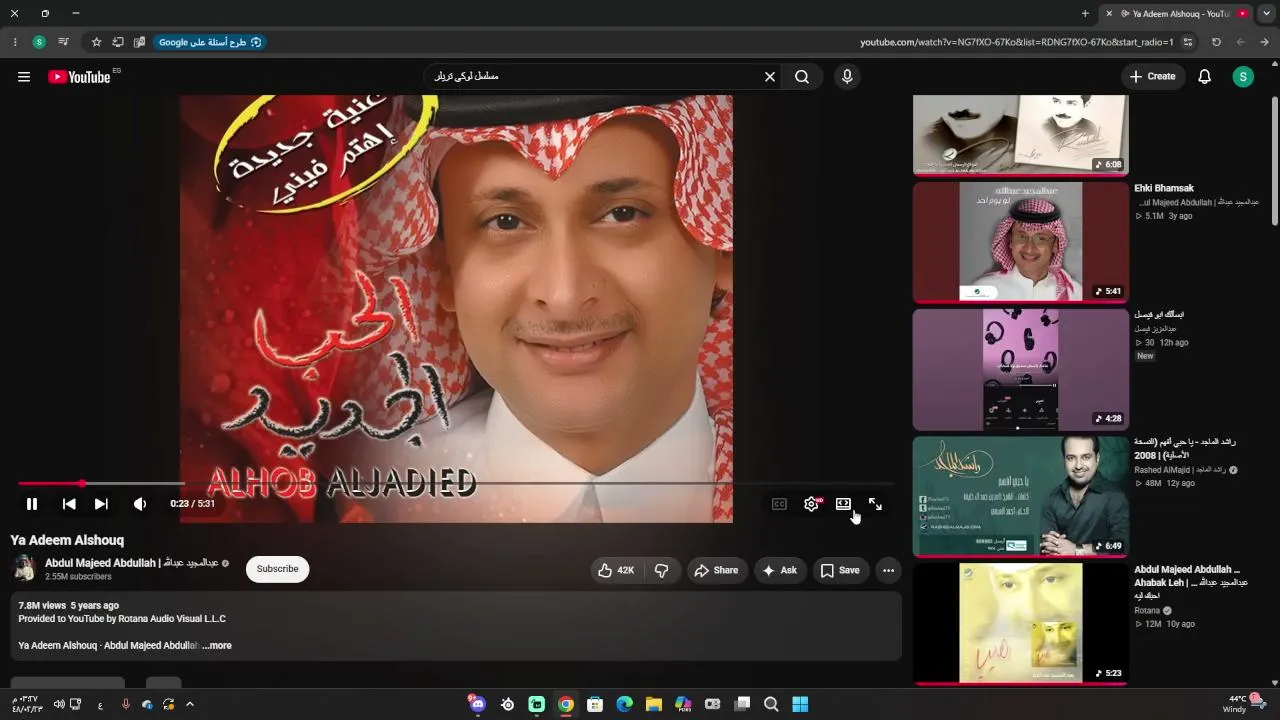
Task: Open Microsoft Edge from the taskbar
Action: click(624, 704)
